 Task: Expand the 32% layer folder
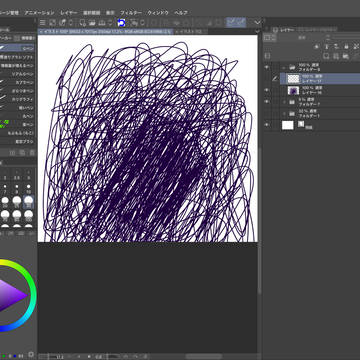tap(284, 113)
